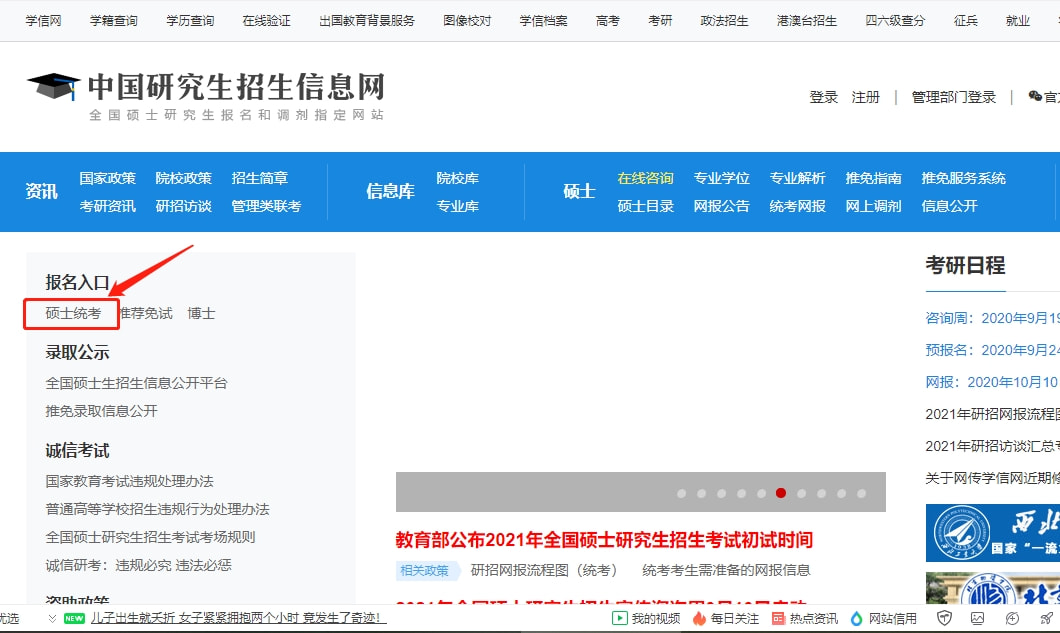This screenshot has width=1060, height=633.
Task: Open ticker headline 儿子出生就夭折
Action: (239, 618)
